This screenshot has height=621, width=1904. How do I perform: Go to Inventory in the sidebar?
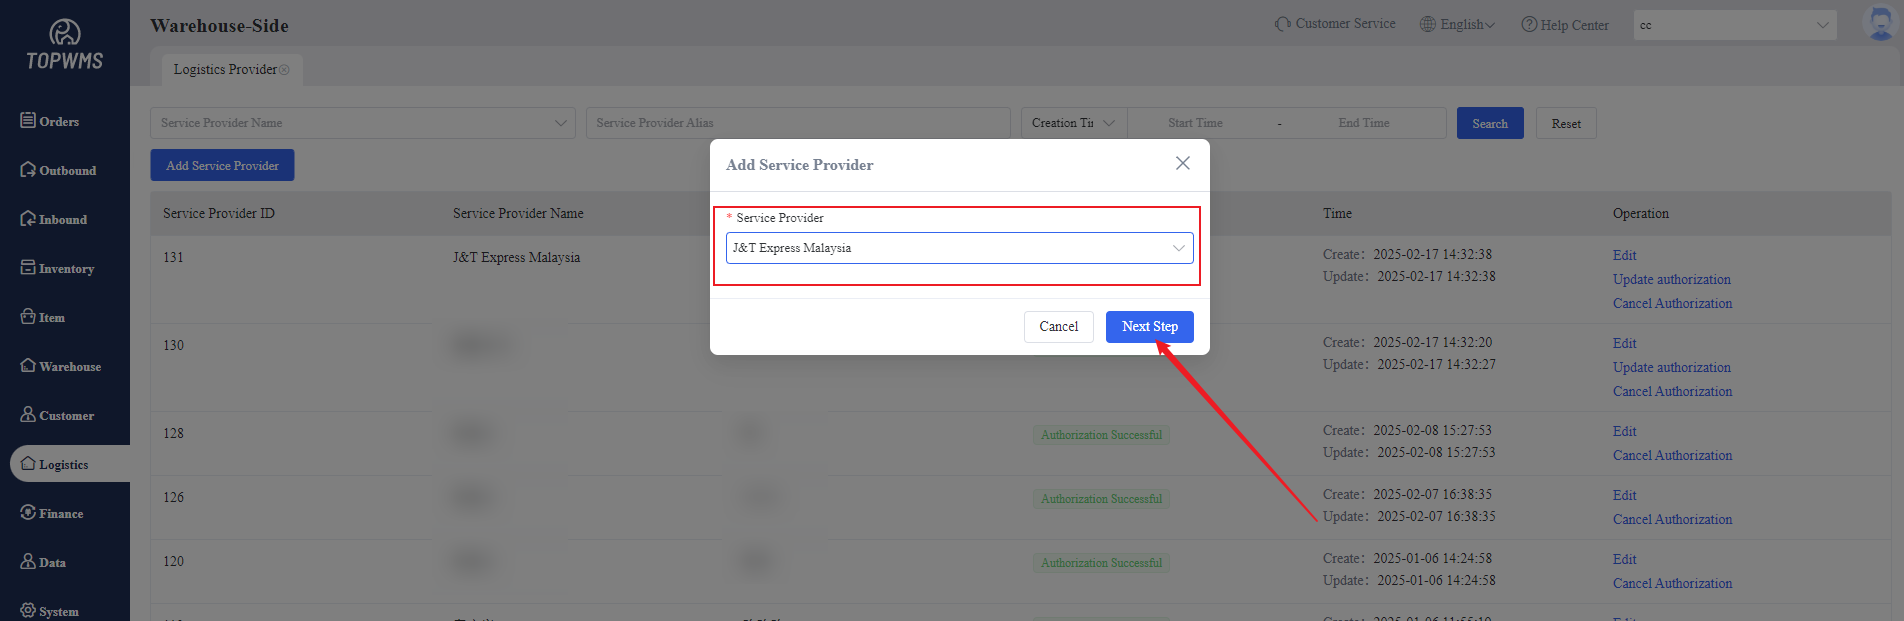click(x=57, y=268)
